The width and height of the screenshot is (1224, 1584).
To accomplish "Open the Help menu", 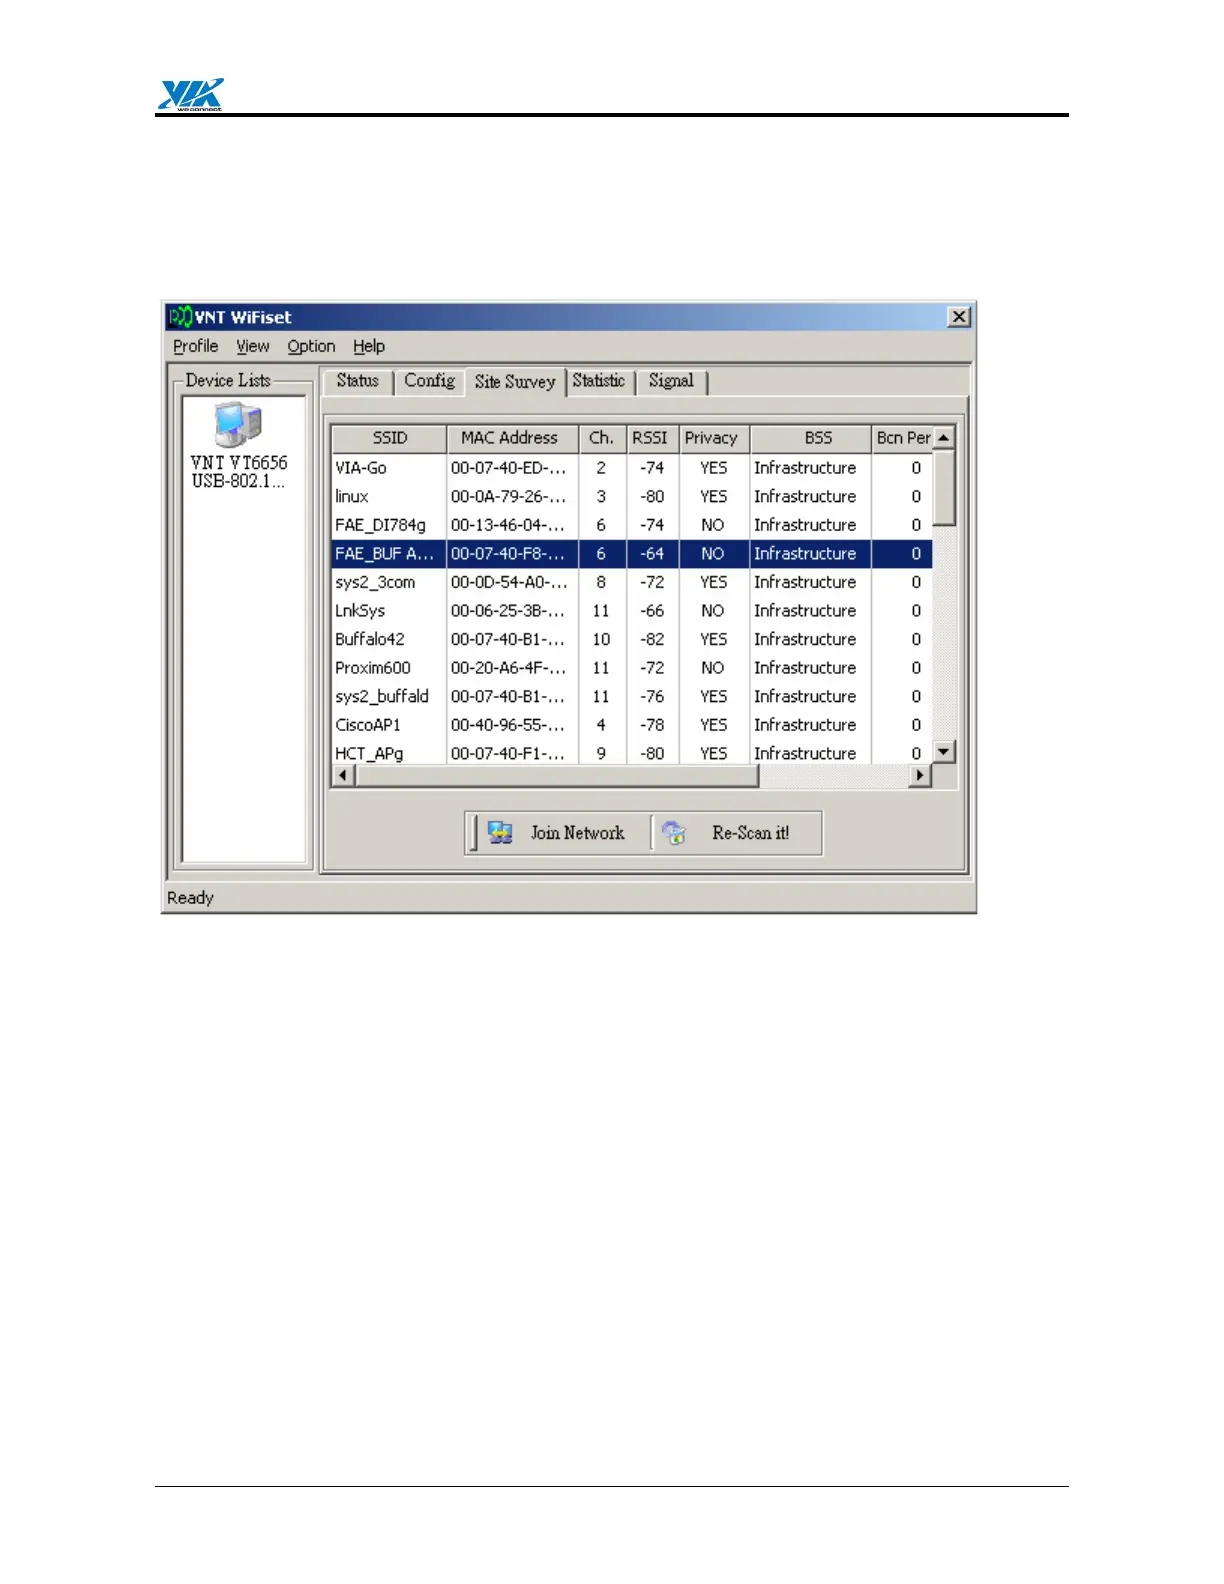I will coord(369,346).
